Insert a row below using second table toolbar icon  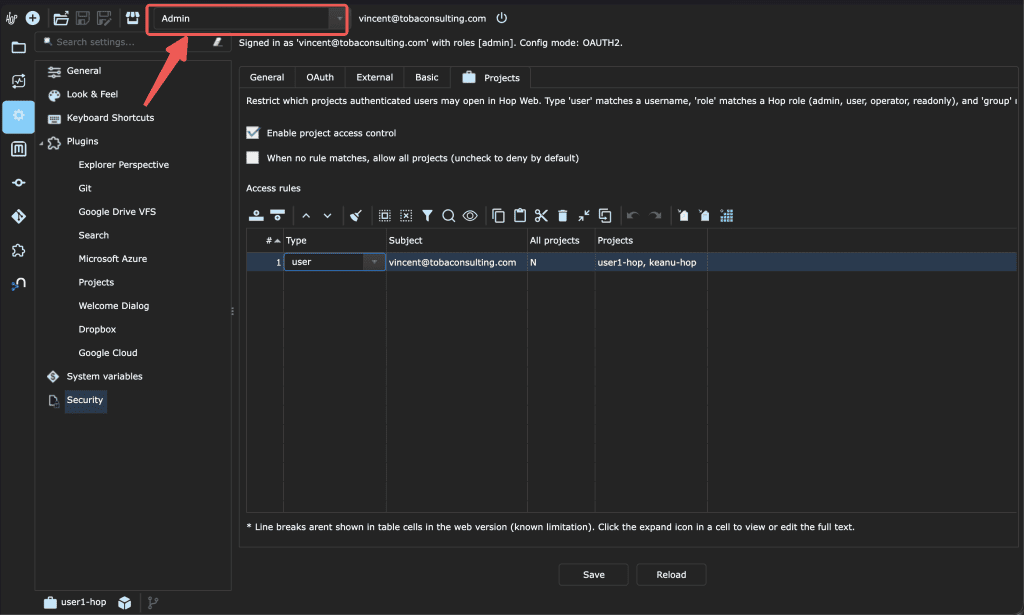[x=278, y=215]
